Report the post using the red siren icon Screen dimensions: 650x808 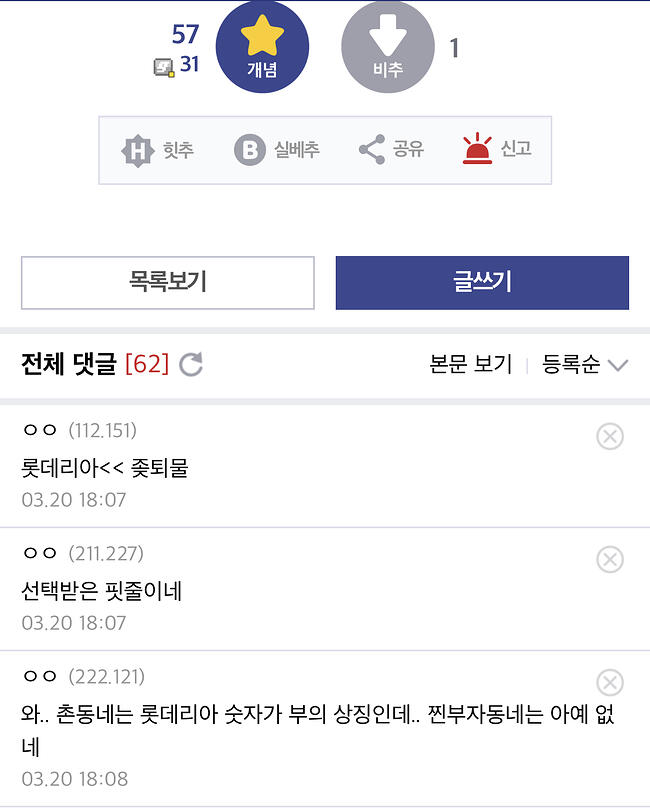(477, 148)
